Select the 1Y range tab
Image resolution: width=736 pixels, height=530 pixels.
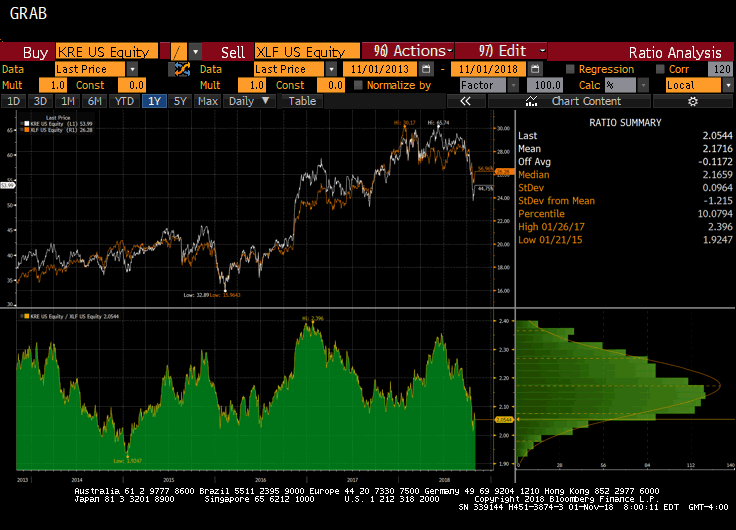[154, 101]
